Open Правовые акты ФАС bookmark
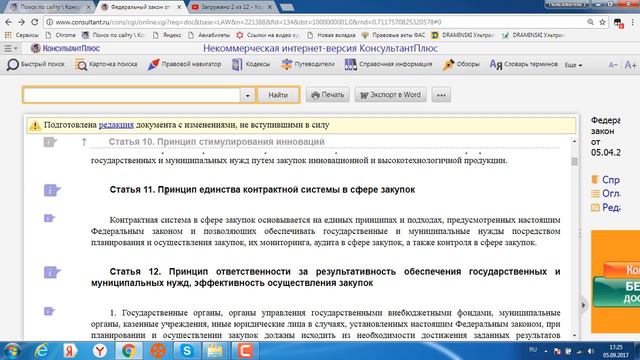 [x=393, y=35]
